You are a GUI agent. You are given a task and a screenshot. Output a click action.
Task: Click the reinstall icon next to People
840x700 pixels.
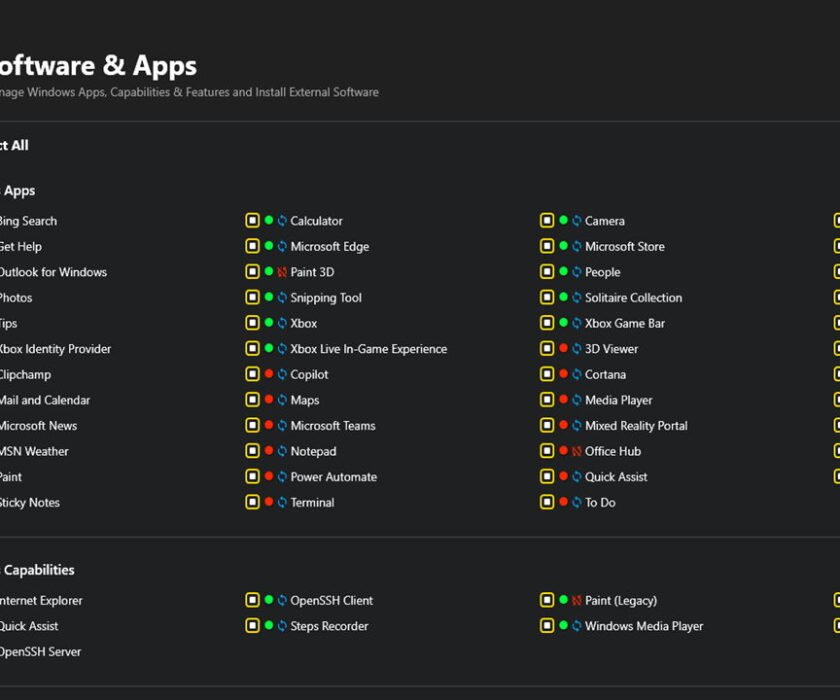point(577,272)
